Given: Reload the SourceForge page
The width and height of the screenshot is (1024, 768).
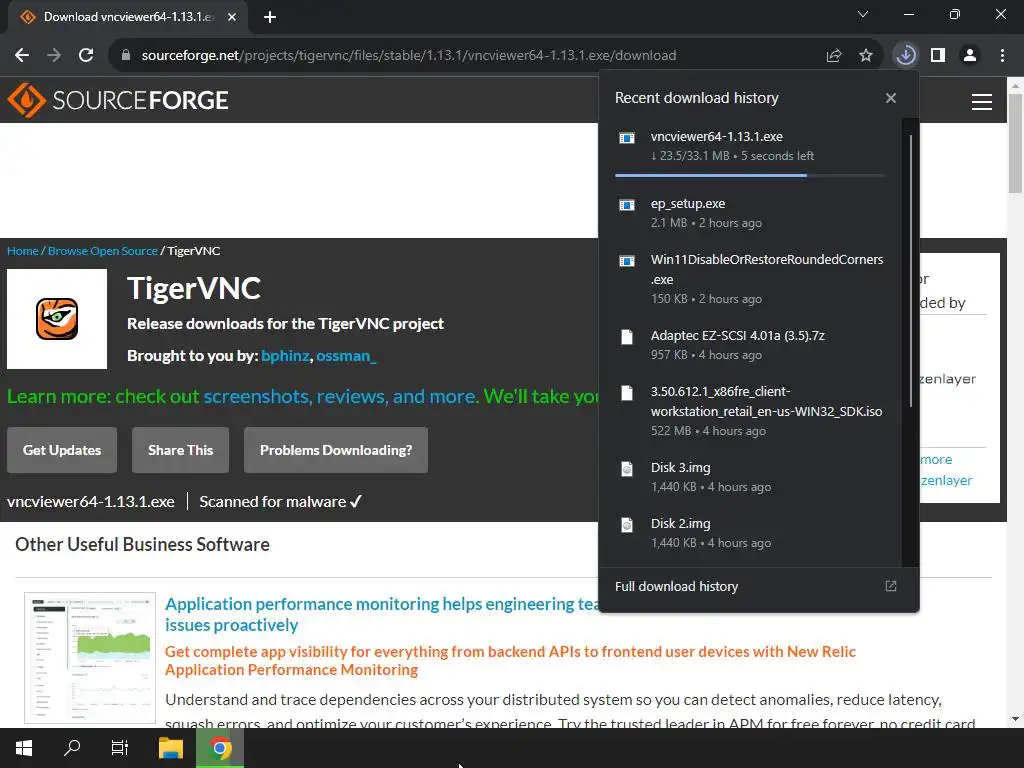Looking at the screenshot, I should [x=86, y=56].
